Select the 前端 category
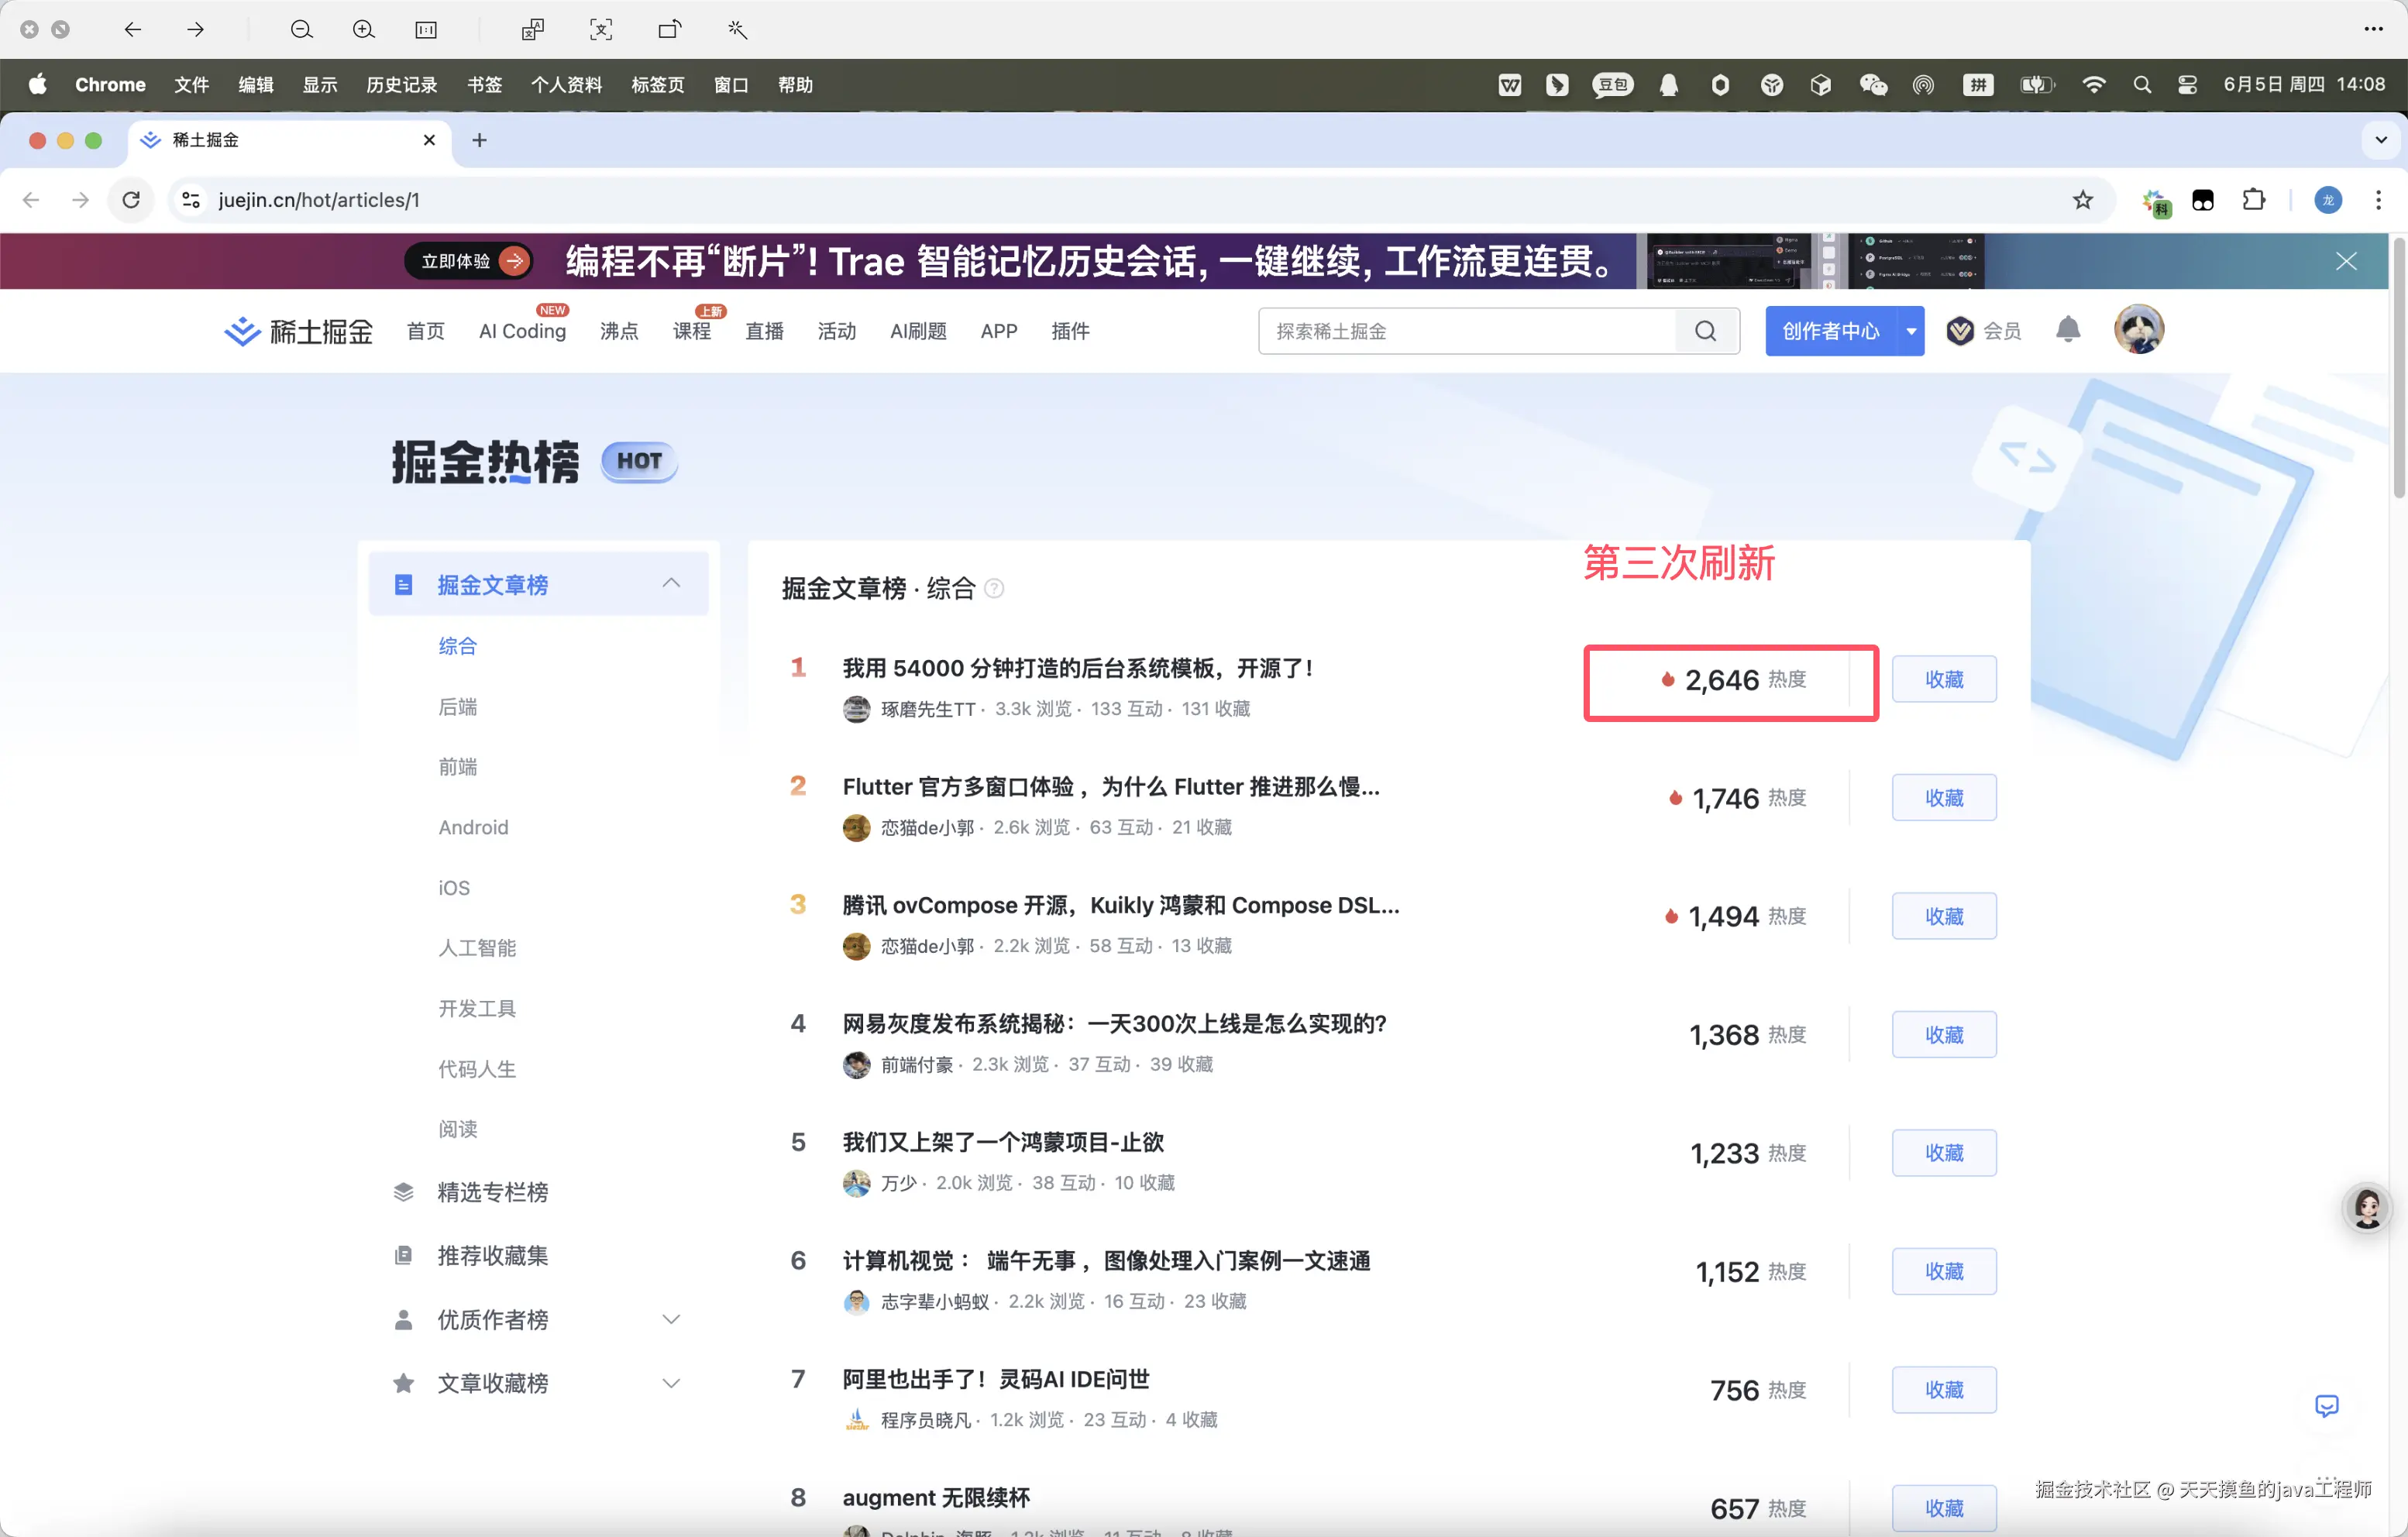Image resolution: width=2408 pixels, height=1537 pixels. [x=457, y=767]
